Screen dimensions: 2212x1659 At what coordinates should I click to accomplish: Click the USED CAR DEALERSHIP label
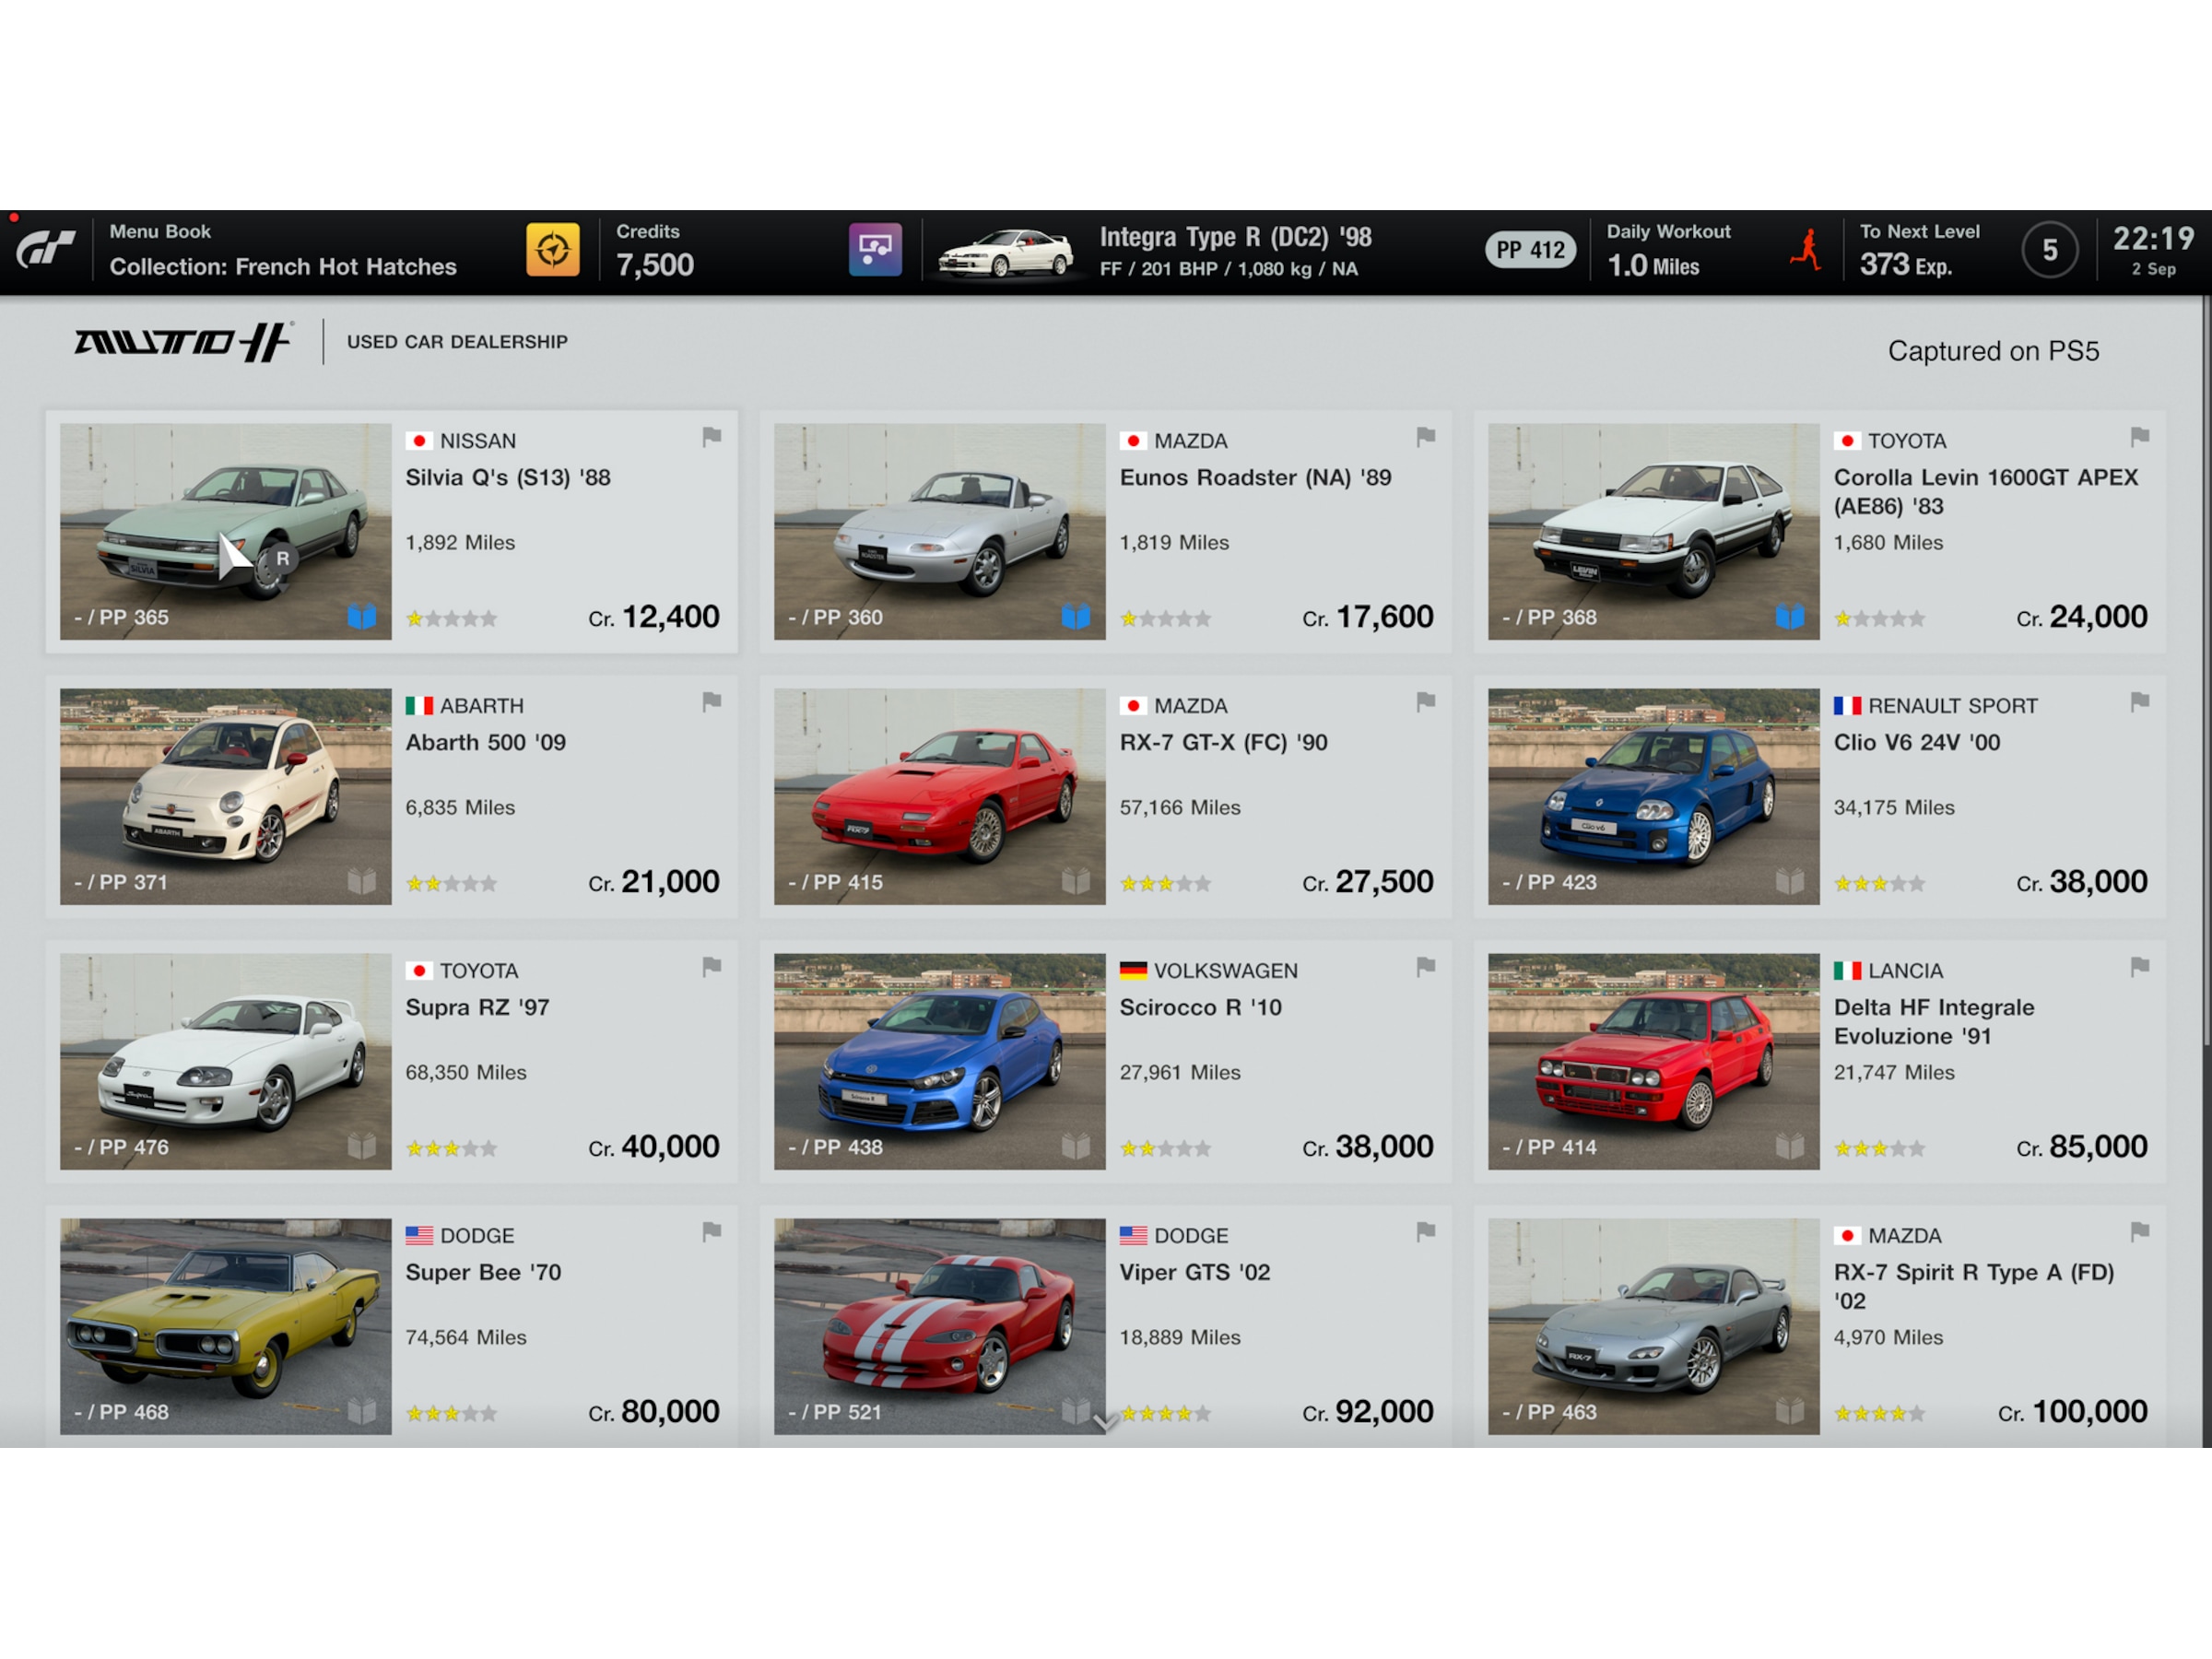pos(457,341)
